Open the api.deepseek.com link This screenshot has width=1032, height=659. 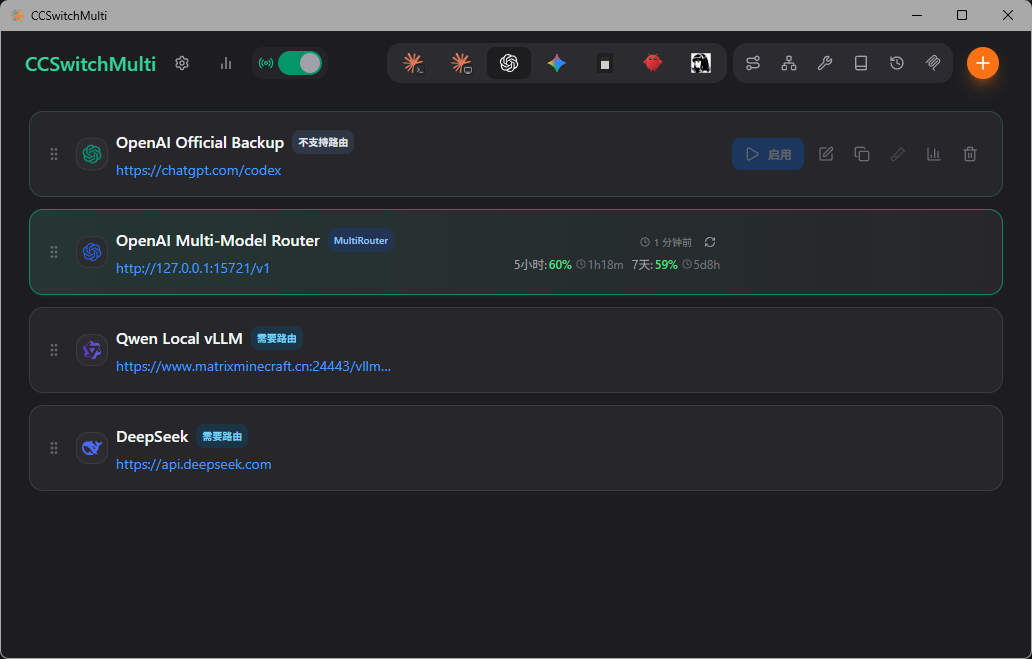point(194,465)
